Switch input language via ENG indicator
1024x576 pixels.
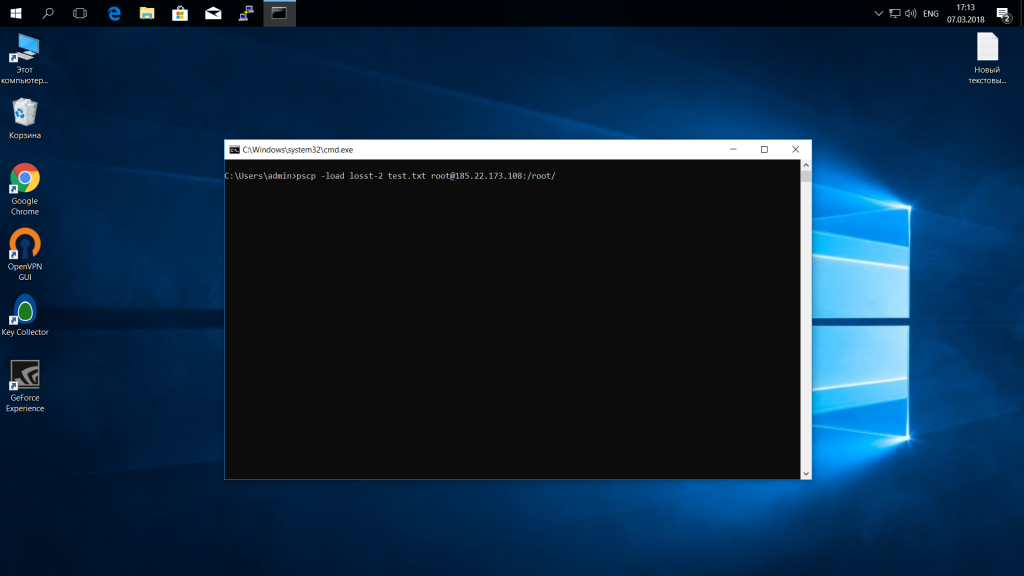click(930, 13)
